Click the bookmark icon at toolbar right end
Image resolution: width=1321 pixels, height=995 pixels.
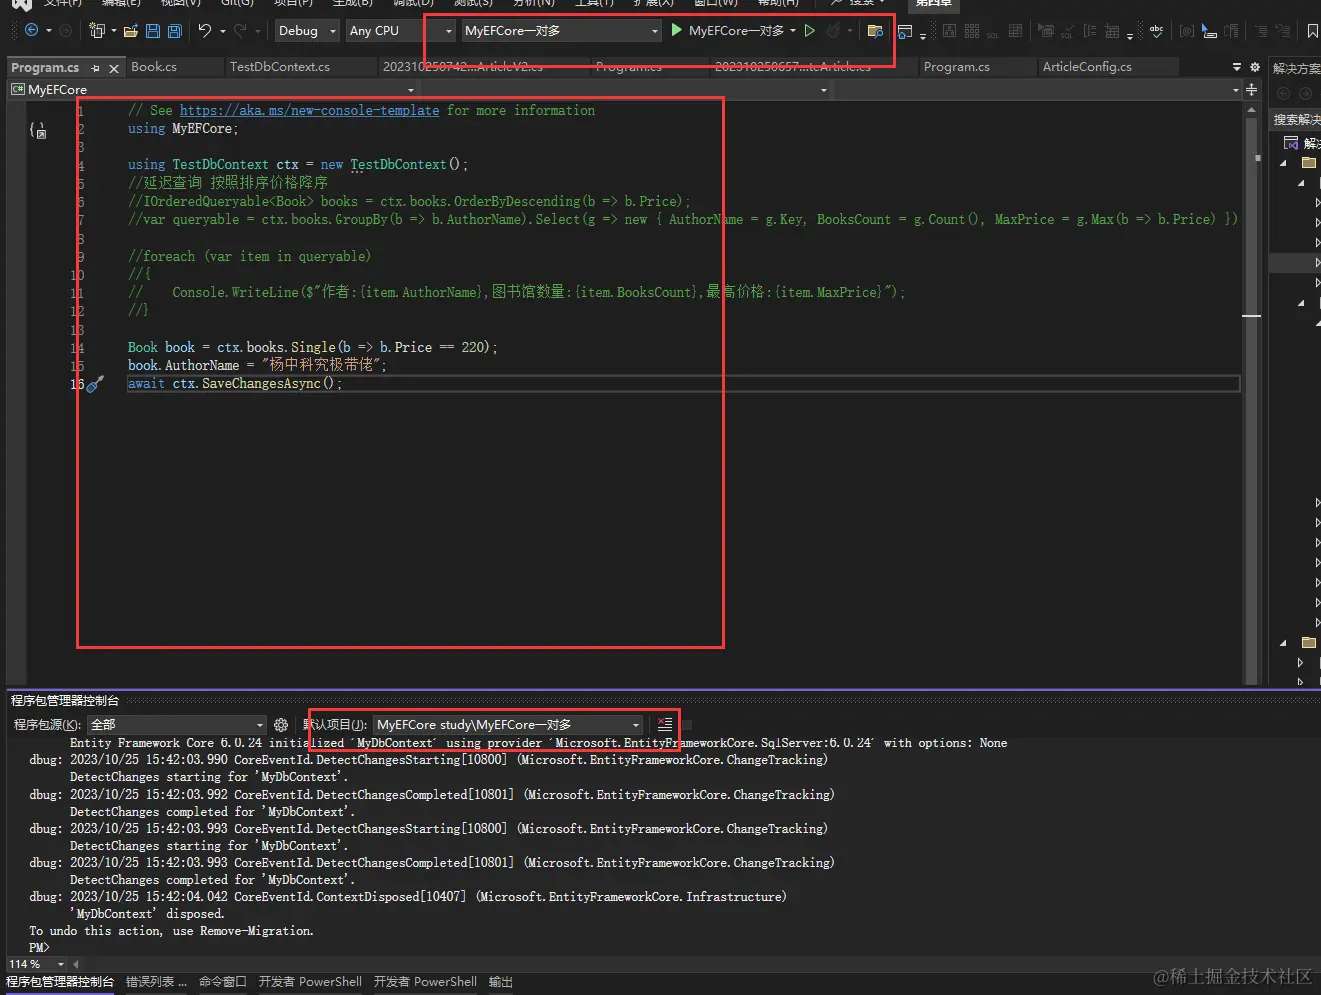tap(1313, 31)
